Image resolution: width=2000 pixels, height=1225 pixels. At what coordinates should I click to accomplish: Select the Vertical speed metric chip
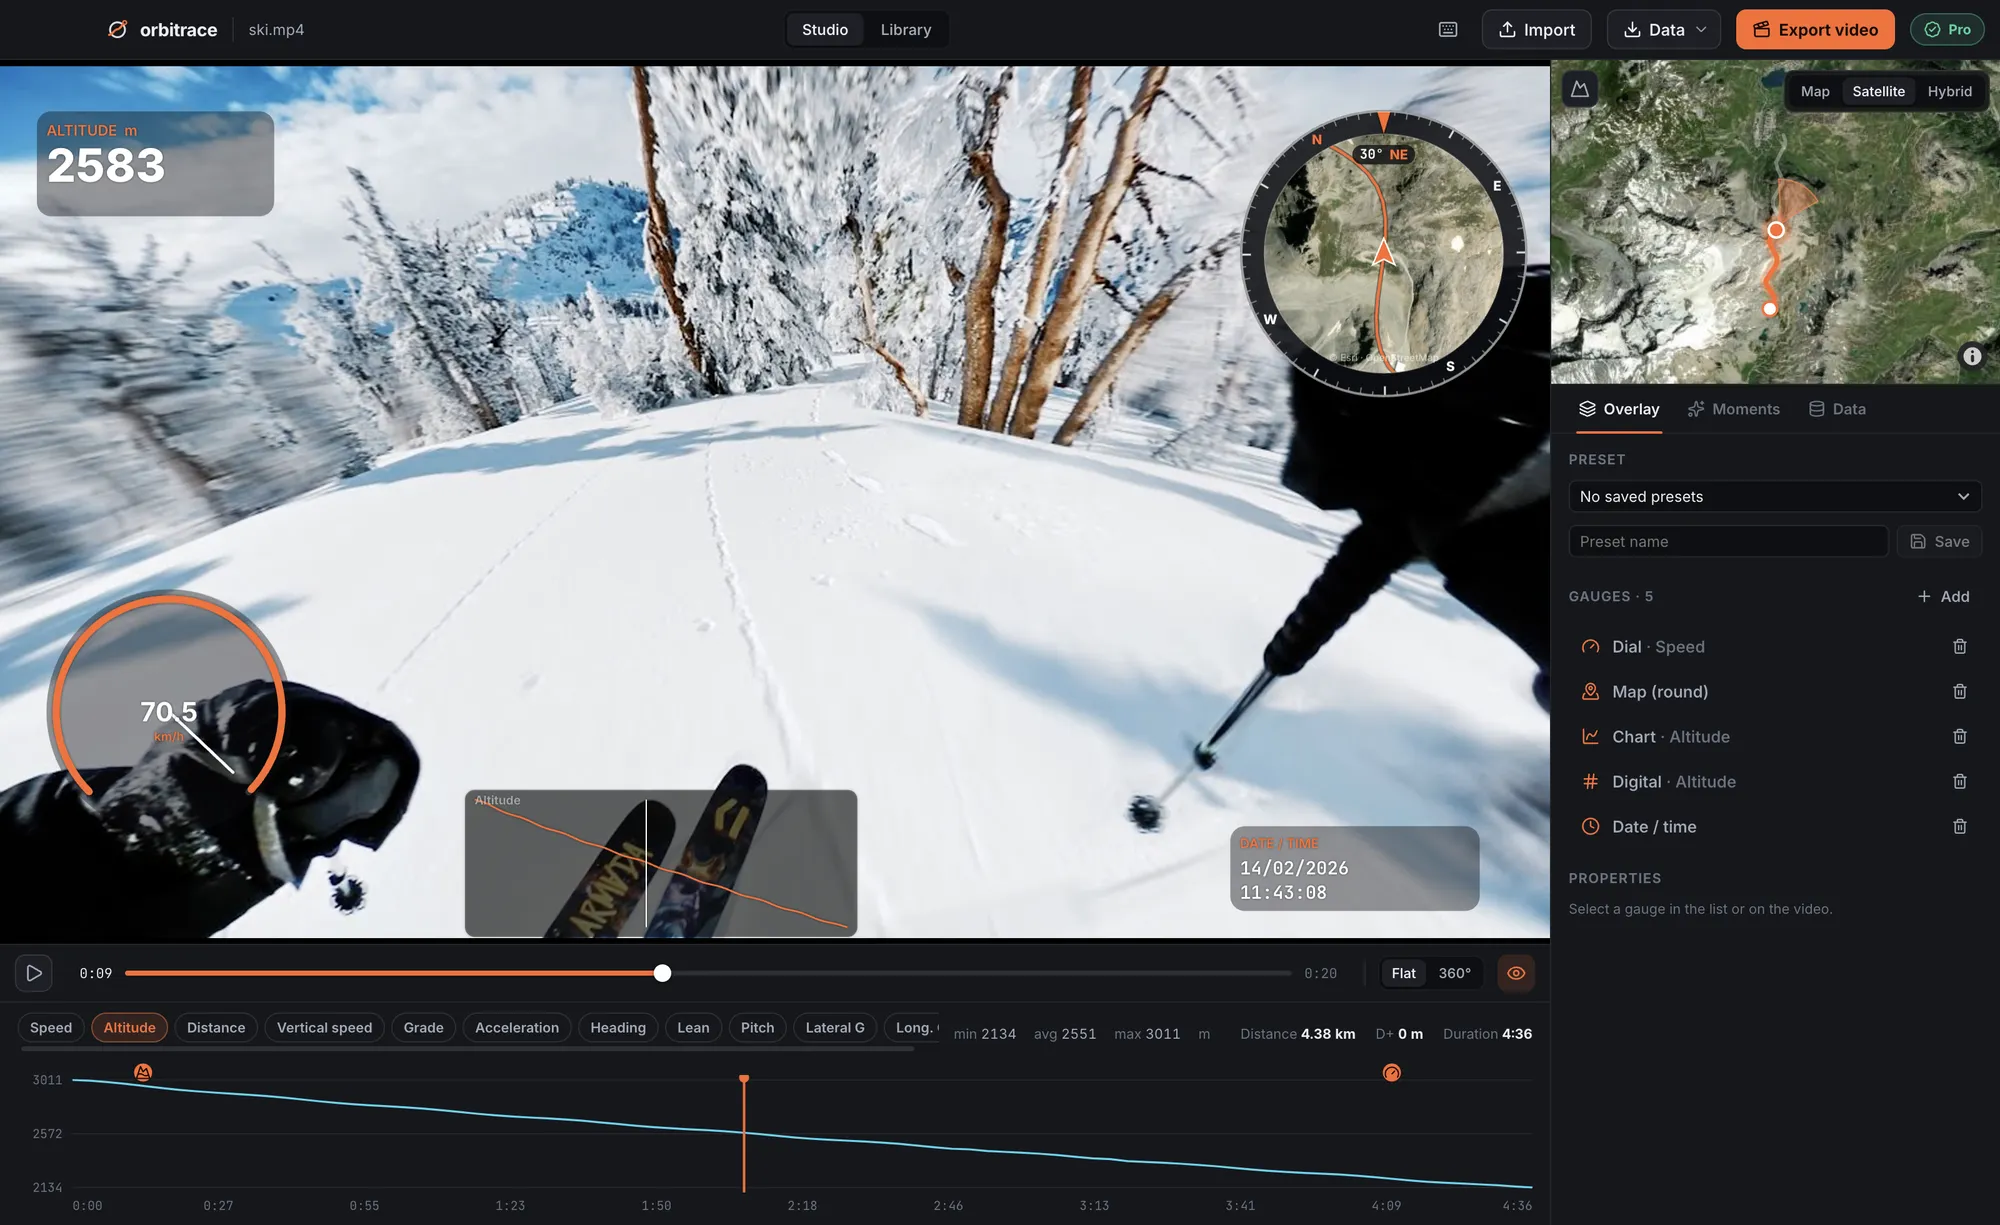pos(324,1028)
